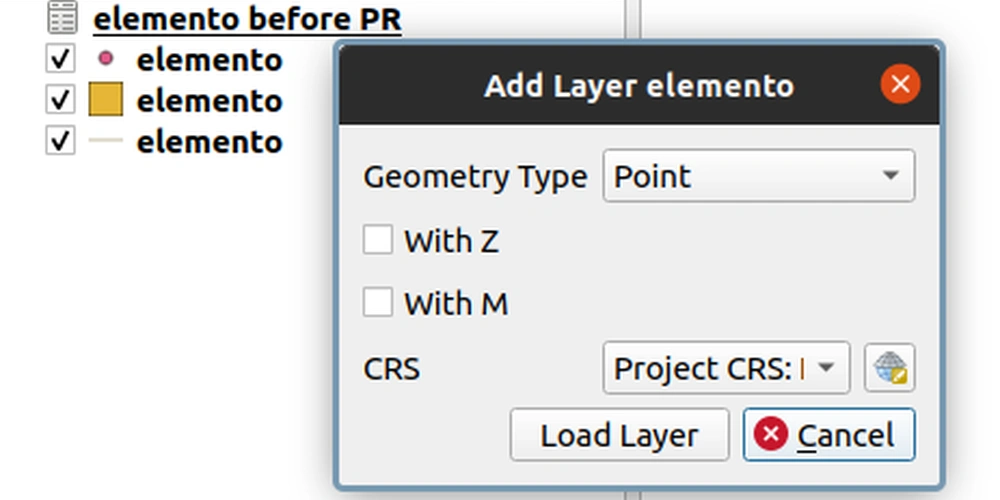
Task: Close the Add Layer elemento dialog
Action: click(900, 85)
